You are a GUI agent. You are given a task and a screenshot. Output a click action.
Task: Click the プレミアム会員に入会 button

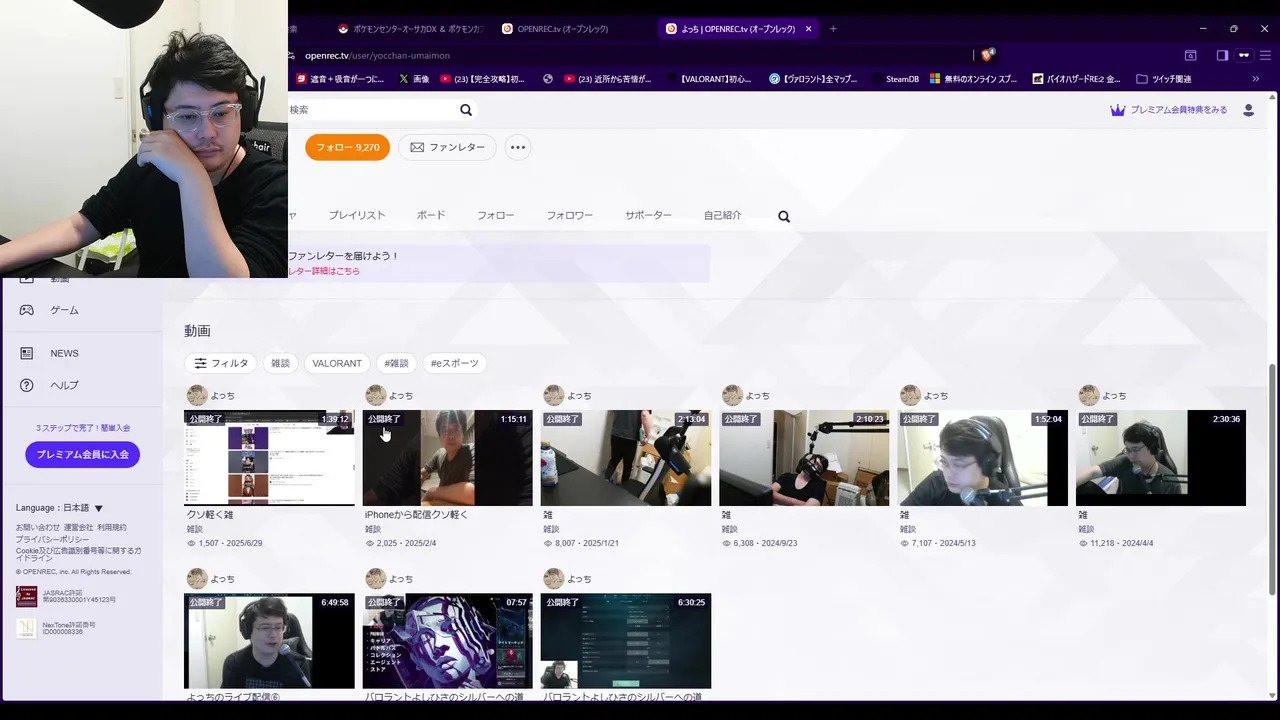[x=82, y=454]
